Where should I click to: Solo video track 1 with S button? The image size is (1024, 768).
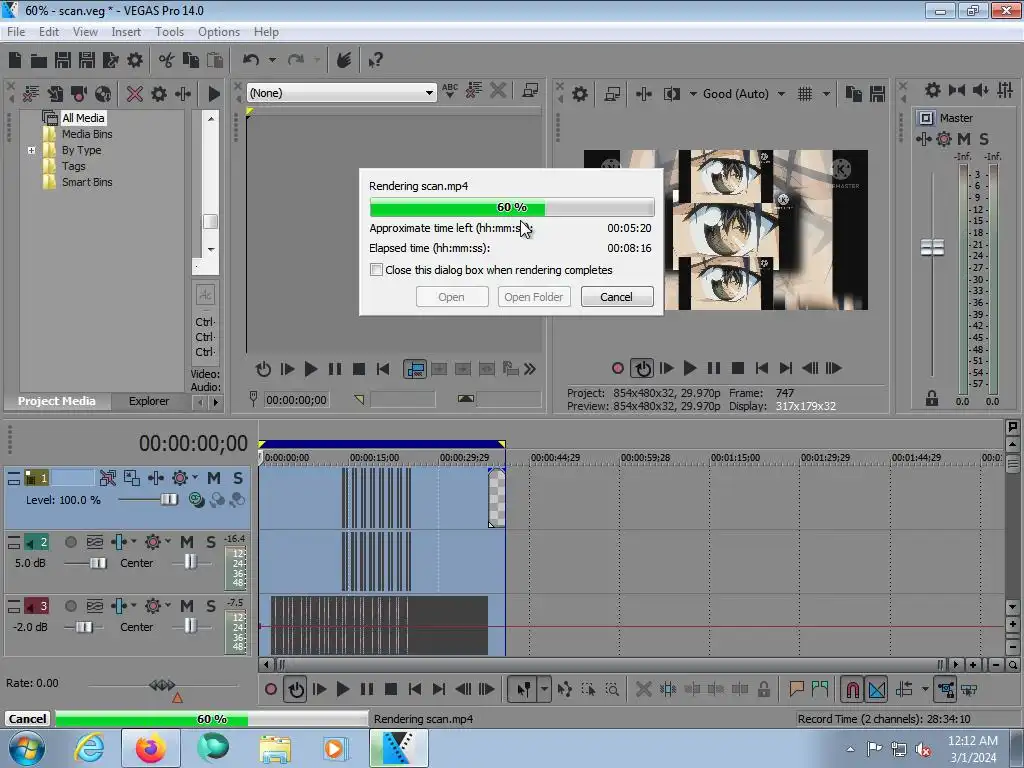point(238,478)
